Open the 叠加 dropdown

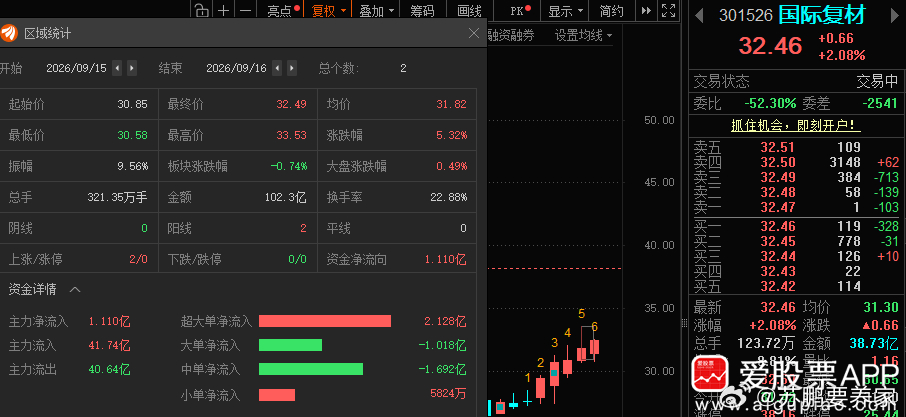377,10
